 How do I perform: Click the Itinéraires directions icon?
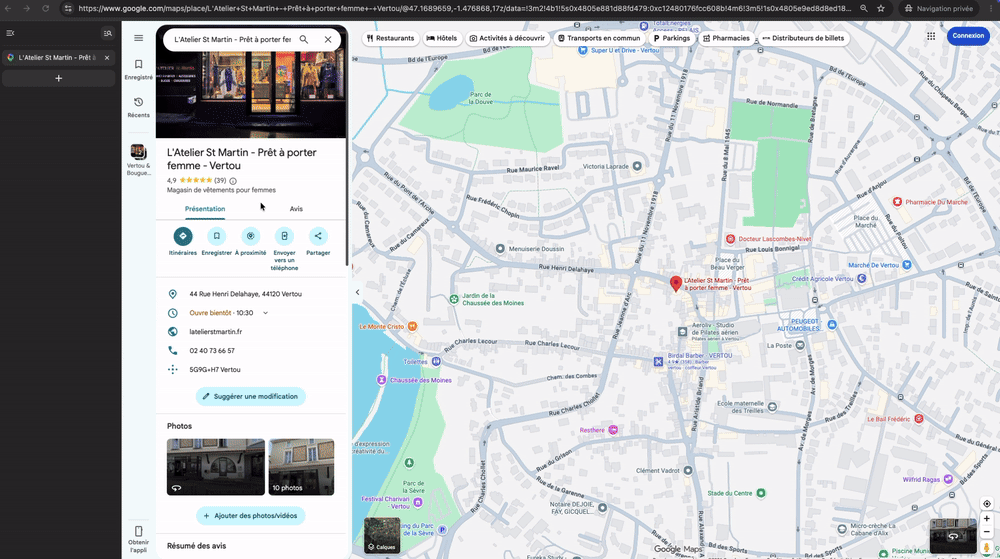[183, 236]
